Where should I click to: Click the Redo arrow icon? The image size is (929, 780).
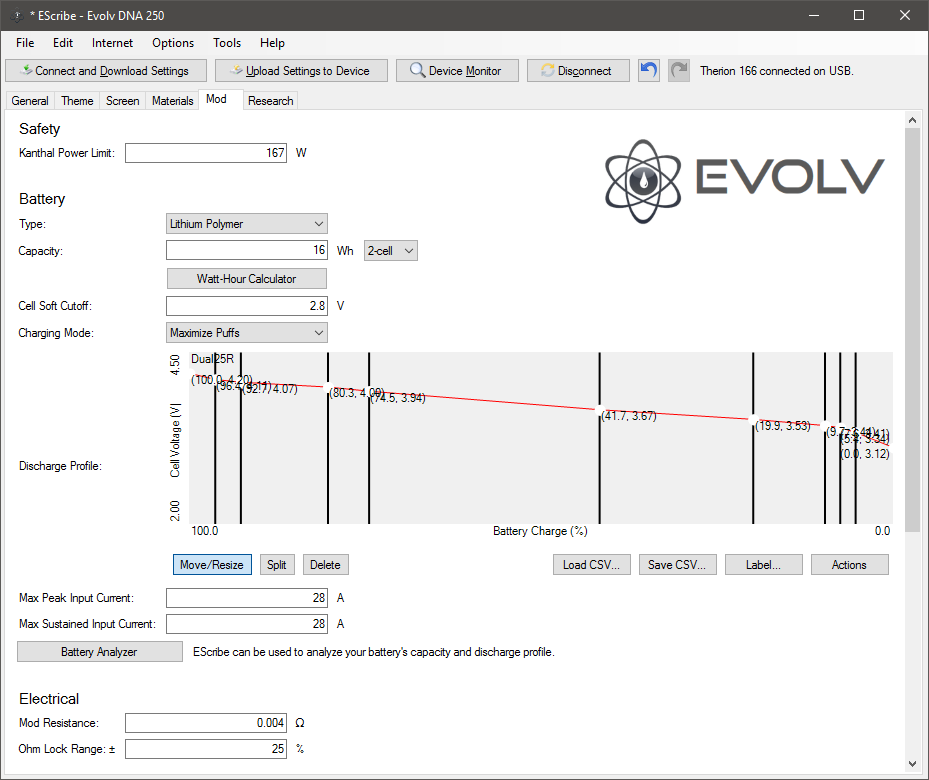click(x=679, y=71)
